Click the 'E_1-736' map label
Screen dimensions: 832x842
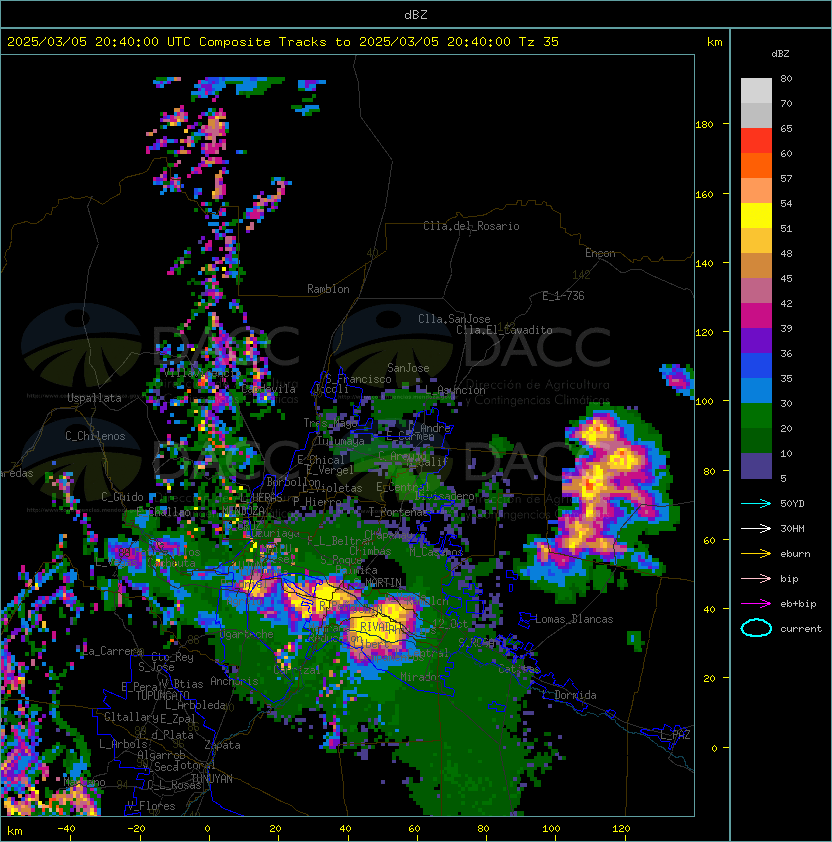pyautogui.click(x=563, y=296)
